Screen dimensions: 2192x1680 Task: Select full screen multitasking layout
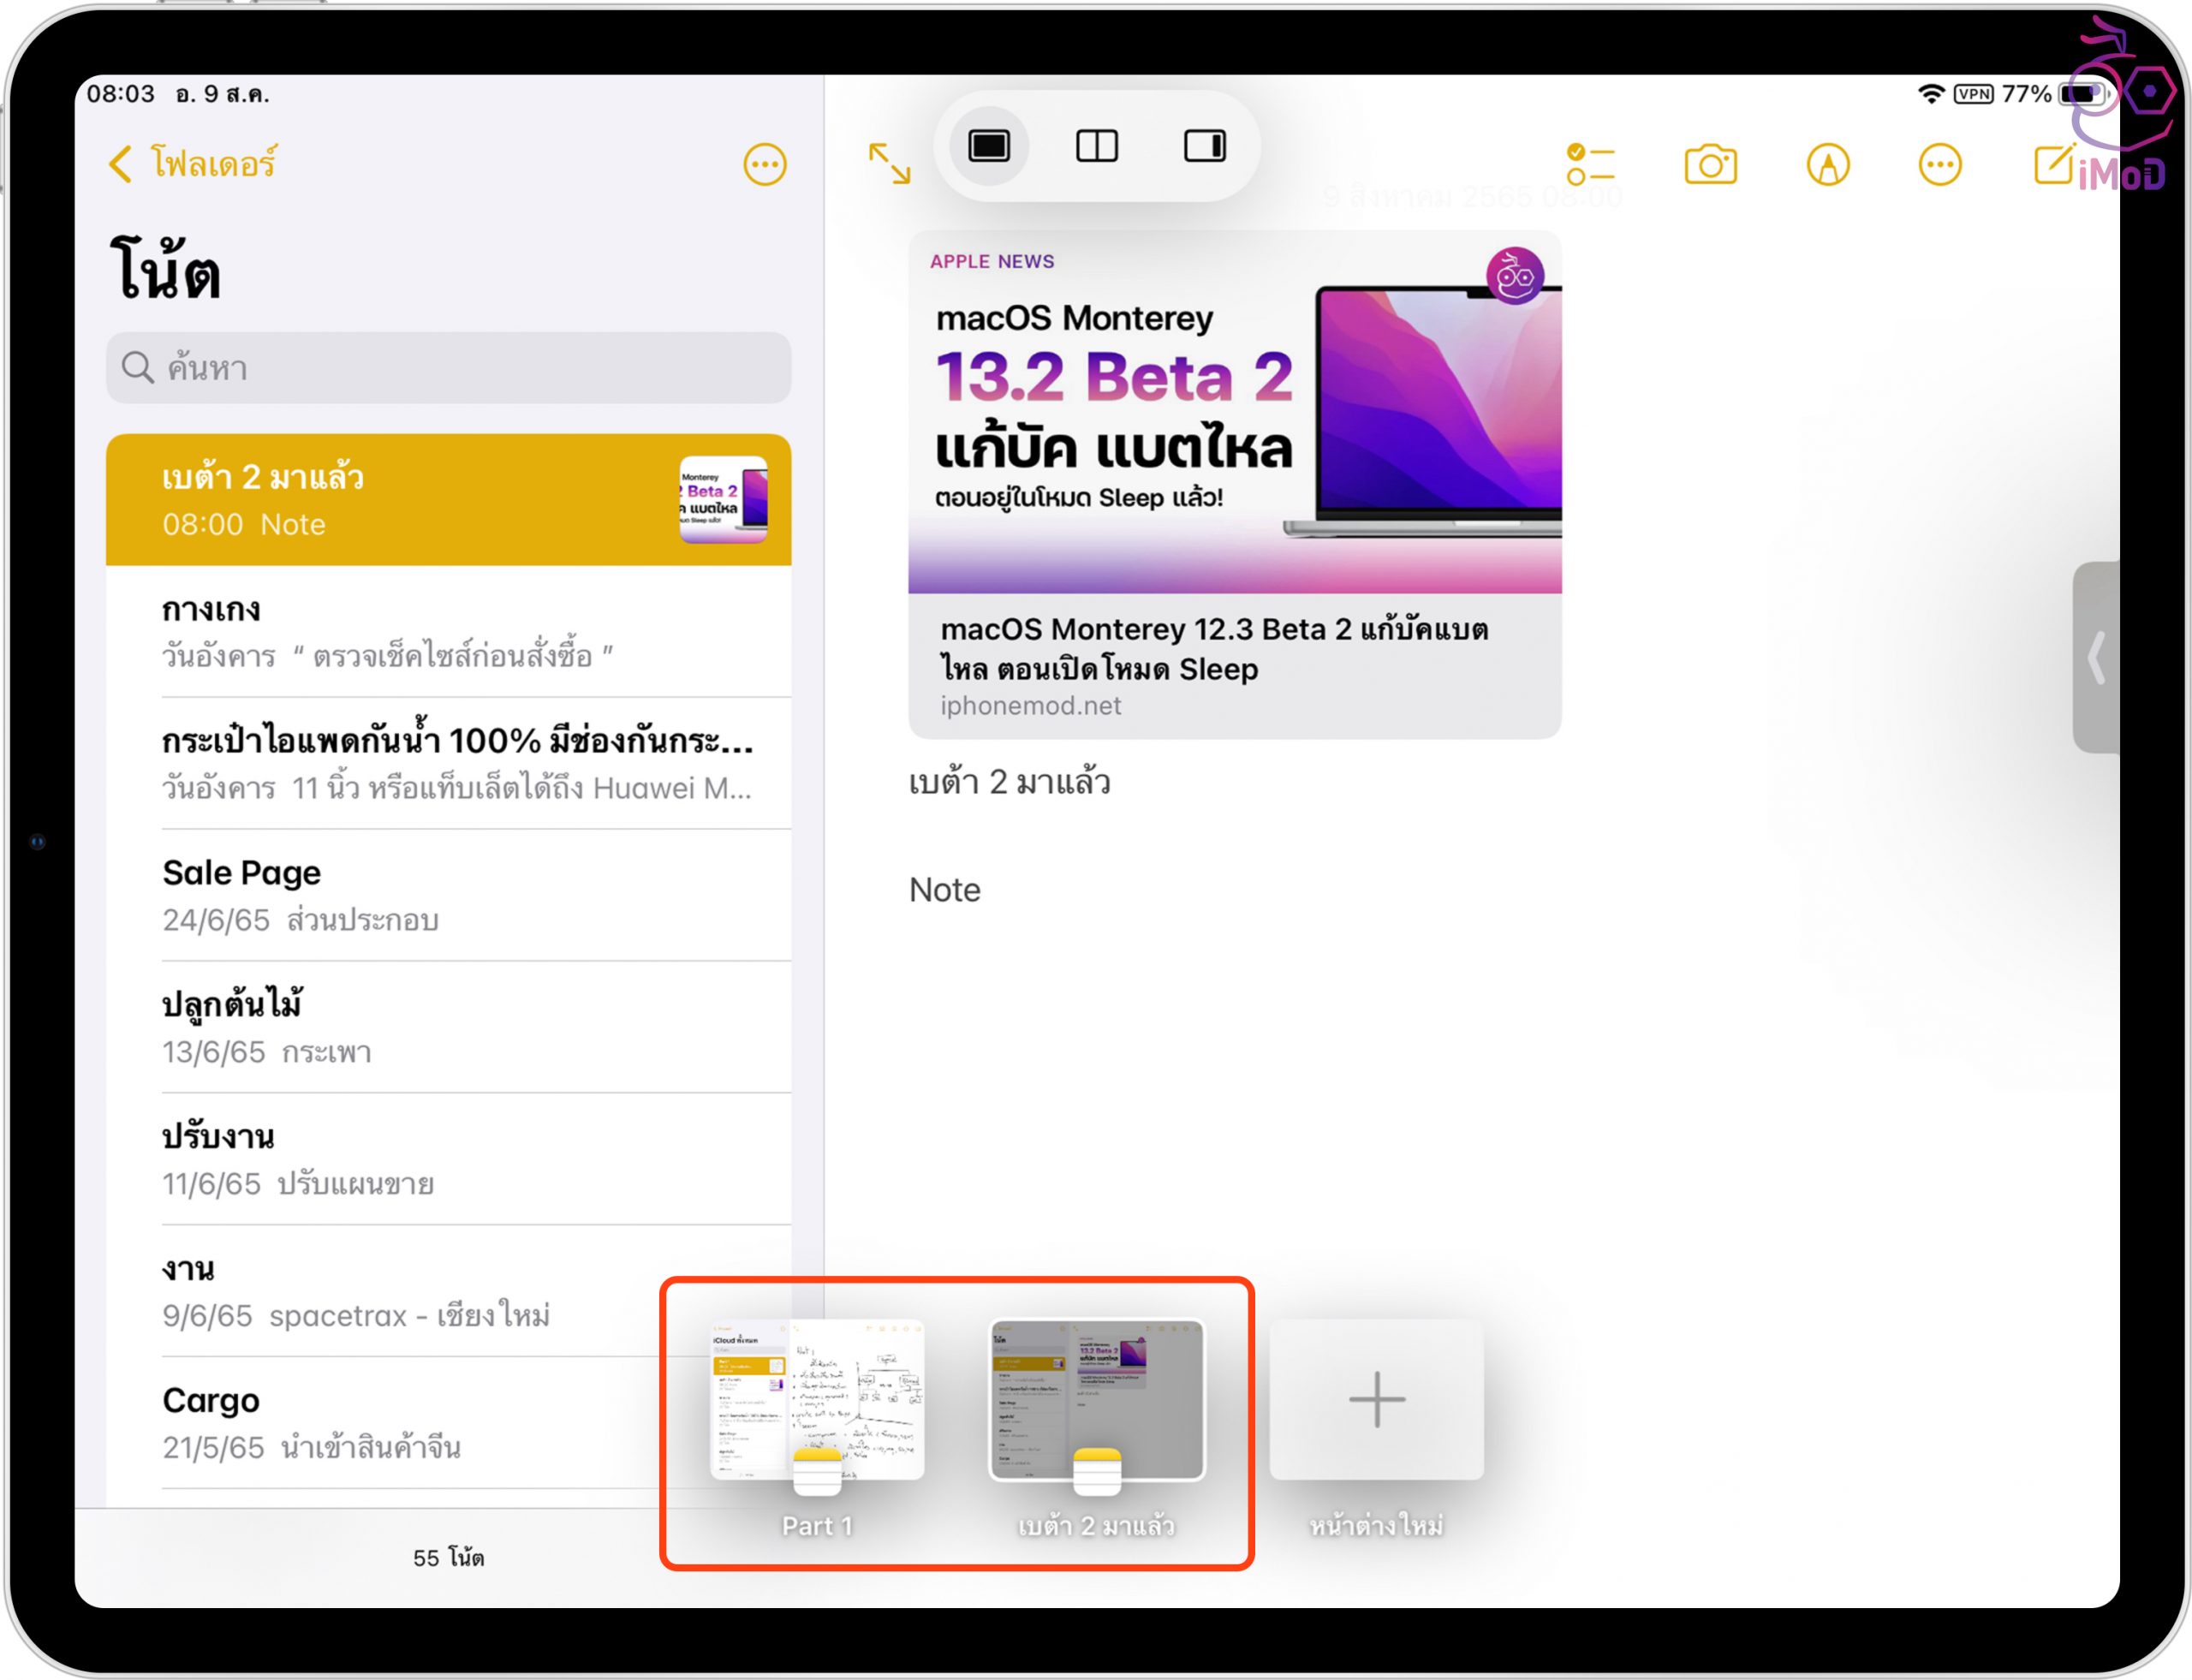coord(988,146)
